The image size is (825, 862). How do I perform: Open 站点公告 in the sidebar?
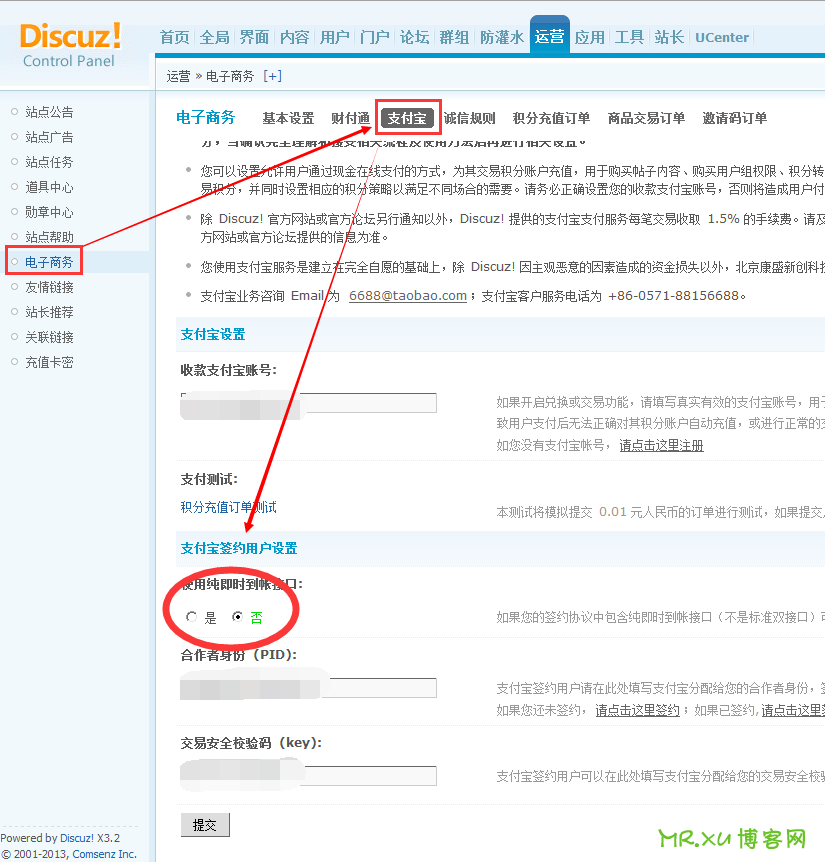point(49,112)
